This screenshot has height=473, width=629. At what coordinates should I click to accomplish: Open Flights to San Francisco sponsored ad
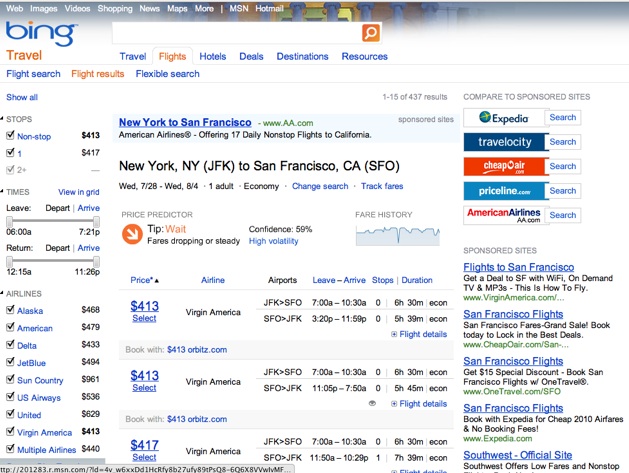click(519, 267)
